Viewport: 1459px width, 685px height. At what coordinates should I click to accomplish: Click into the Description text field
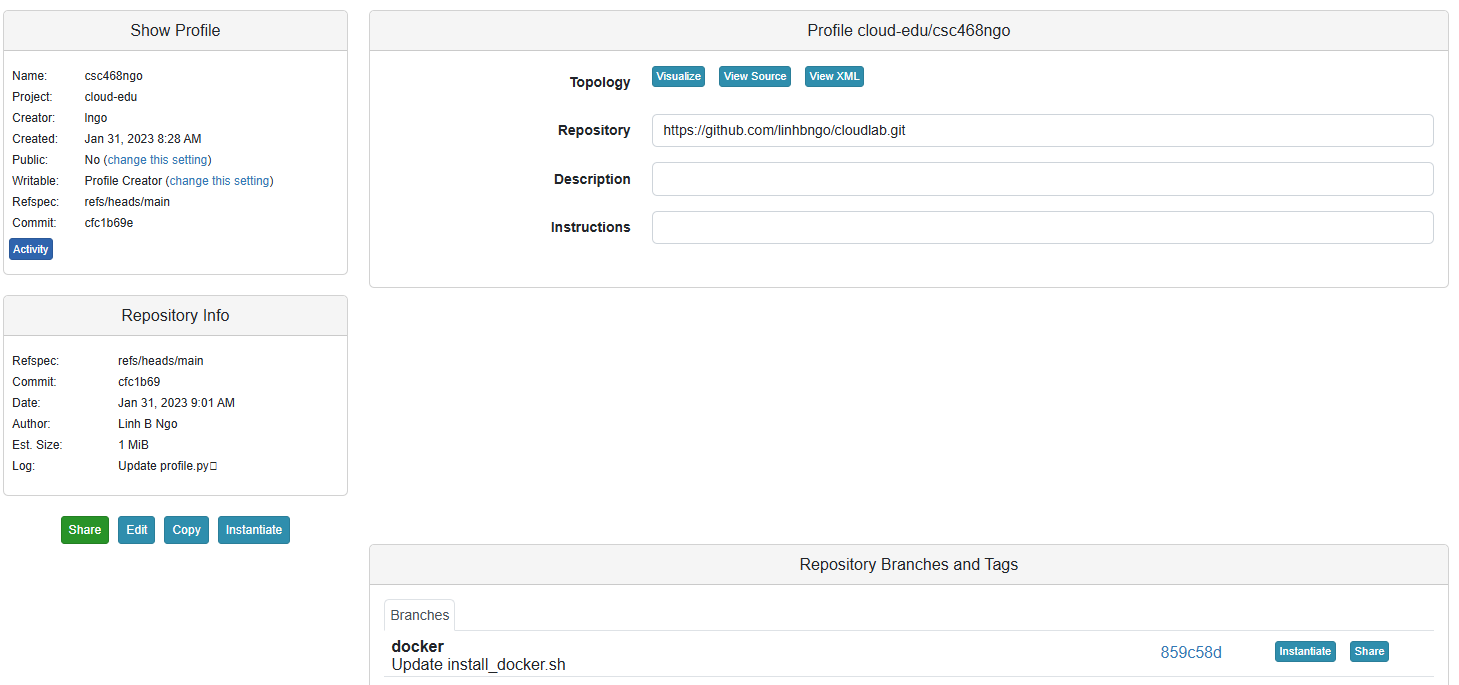pyautogui.click(x=1042, y=179)
